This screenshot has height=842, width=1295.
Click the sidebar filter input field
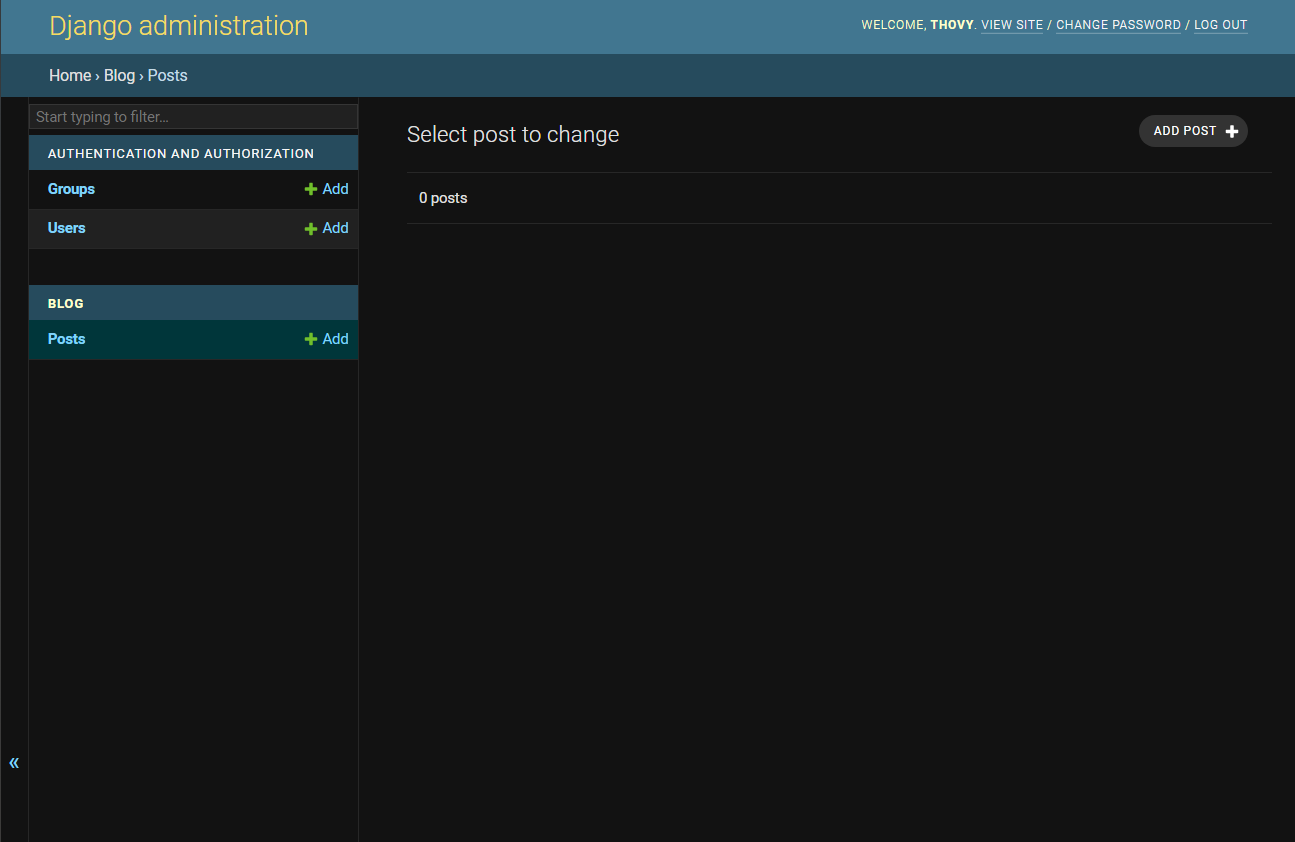(193, 117)
